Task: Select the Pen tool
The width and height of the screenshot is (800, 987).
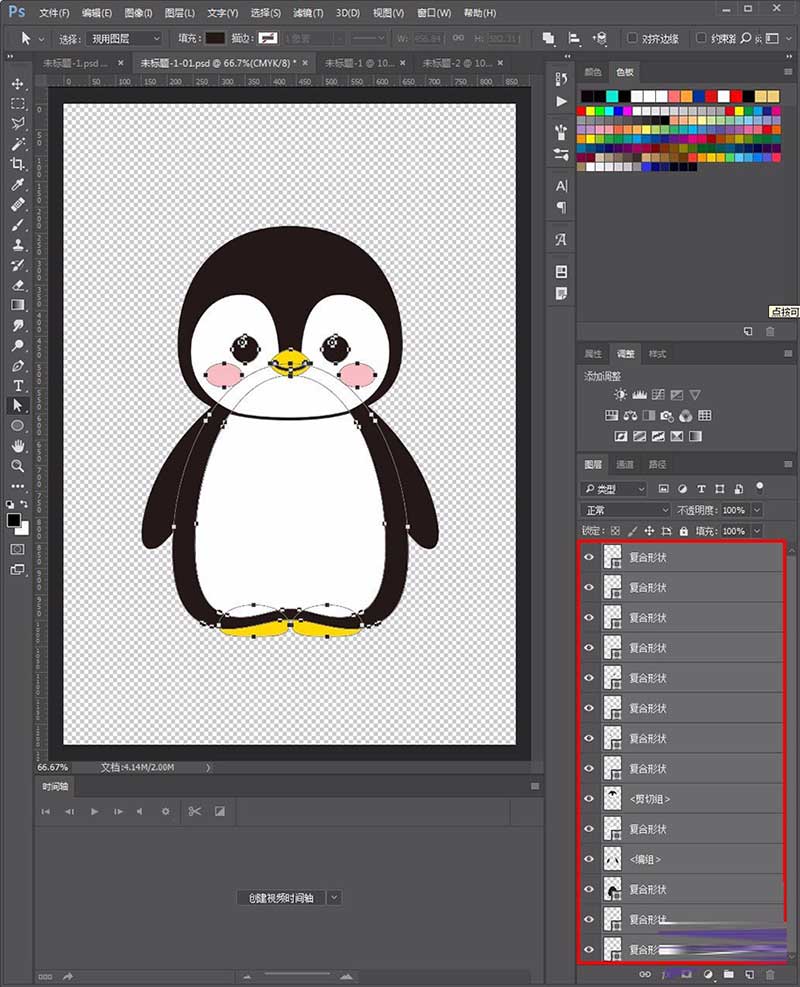Action: (18, 366)
